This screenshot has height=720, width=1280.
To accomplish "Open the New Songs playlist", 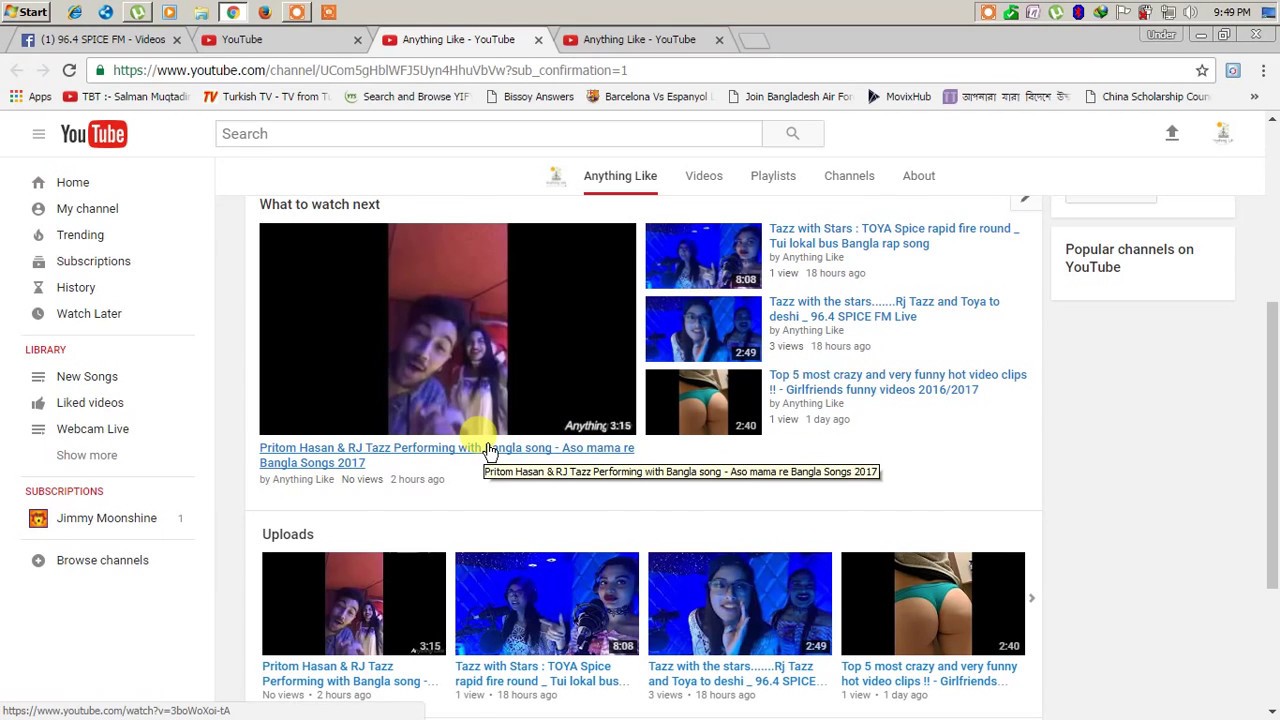I will 87,377.
